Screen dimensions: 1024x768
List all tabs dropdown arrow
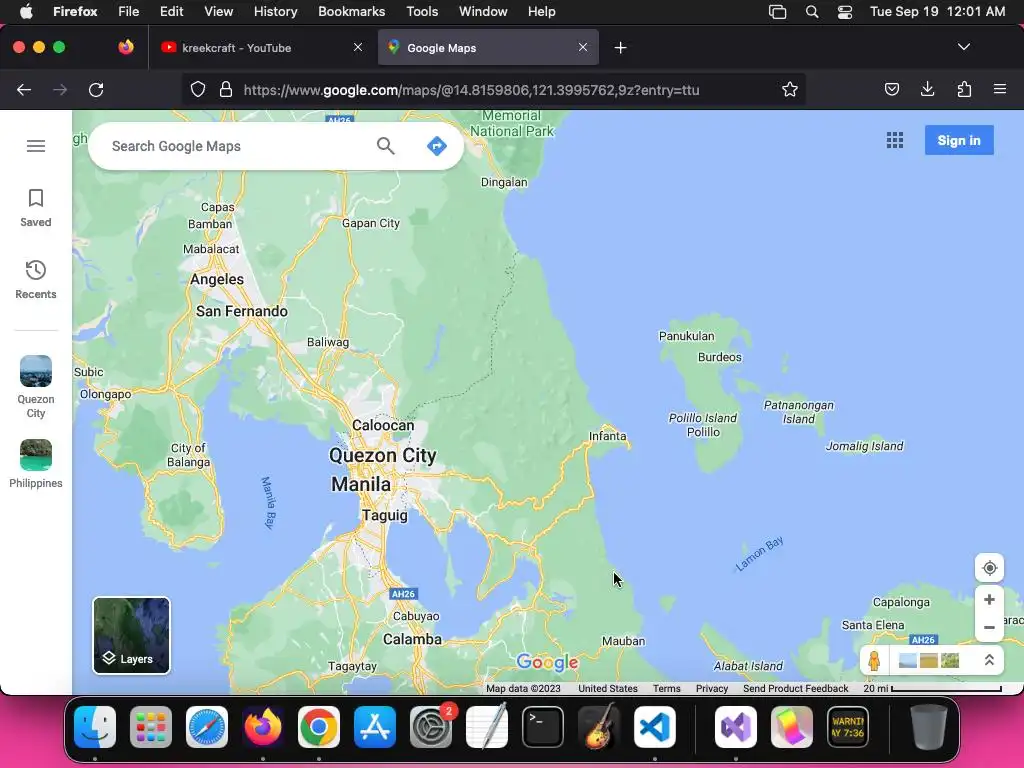coord(964,47)
